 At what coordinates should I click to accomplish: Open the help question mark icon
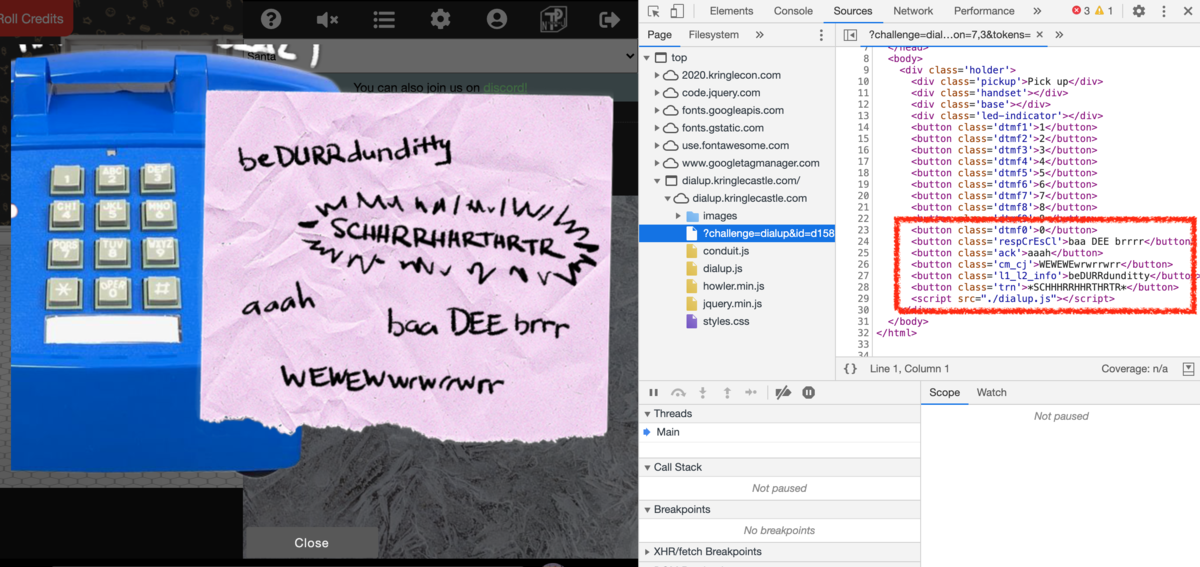point(270,19)
